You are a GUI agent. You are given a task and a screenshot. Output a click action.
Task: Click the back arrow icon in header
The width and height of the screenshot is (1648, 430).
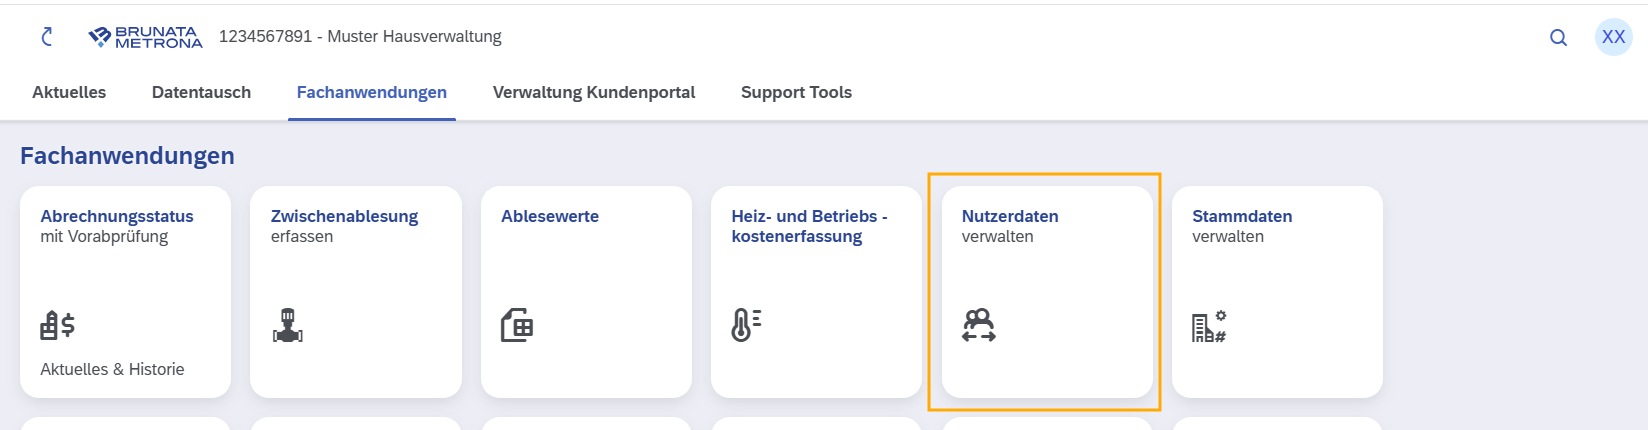tap(46, 37)
